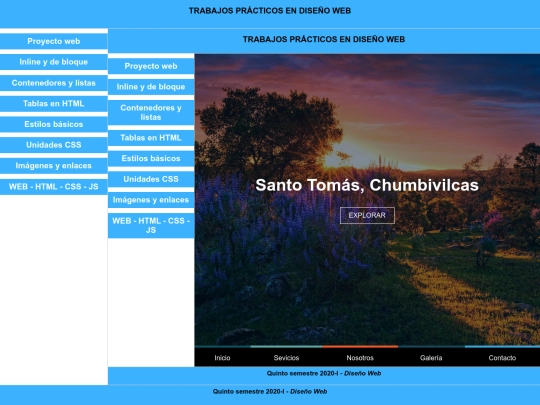Screen dimensions: 540x405
Task: Open Proyecto web in outer left sidebar
Action: point(54,41)
